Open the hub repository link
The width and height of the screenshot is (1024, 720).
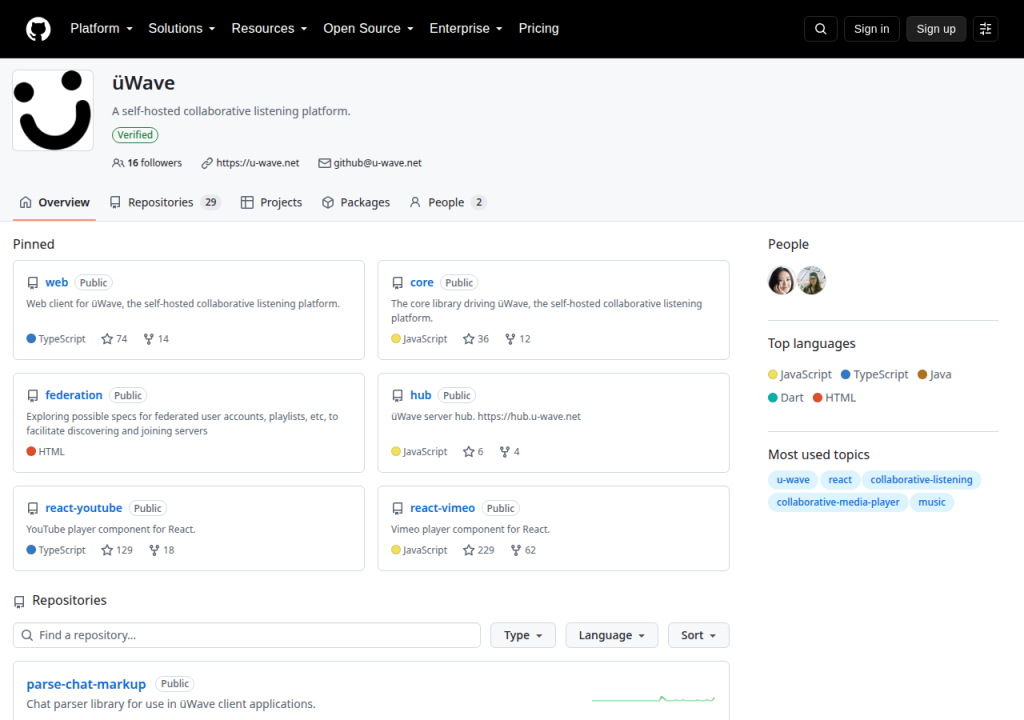click(x=421, y=395)
